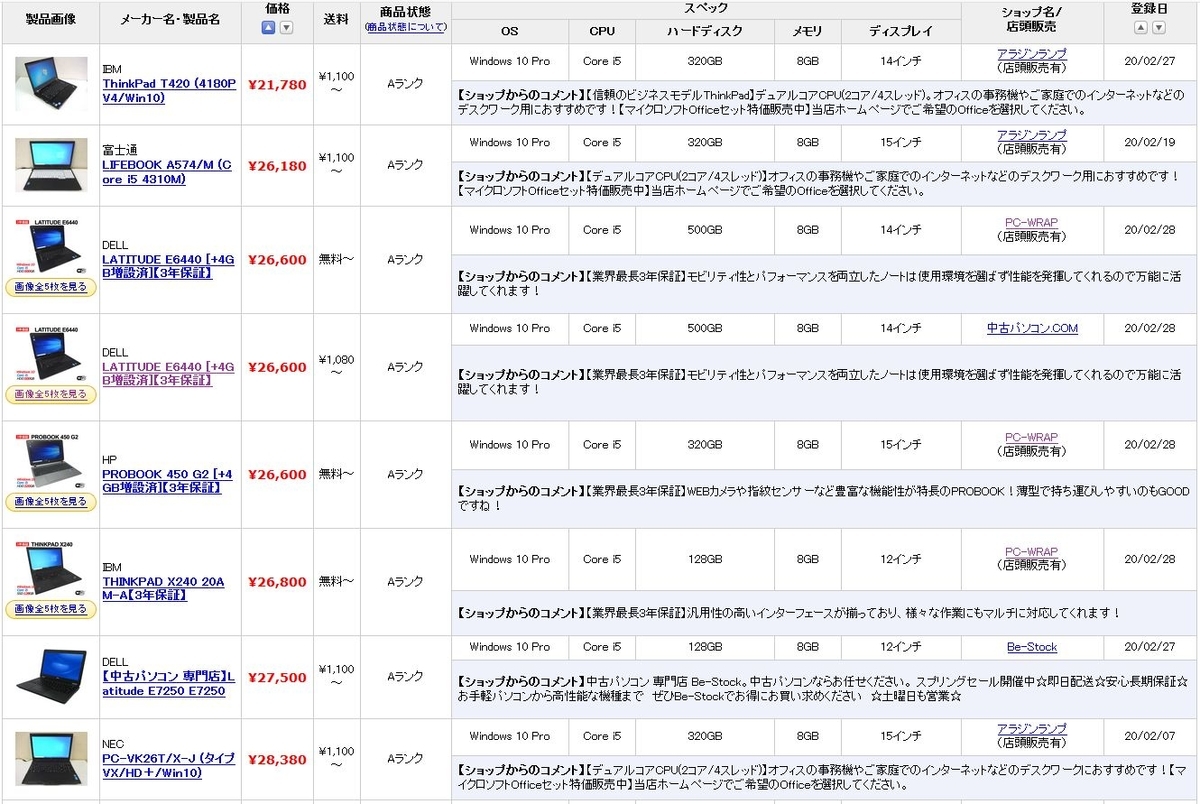The width and height of the screenshot is (1200, 804).
Task: View all 5 images of LATITUDE E6440
Action: click(x=51, y=288)
